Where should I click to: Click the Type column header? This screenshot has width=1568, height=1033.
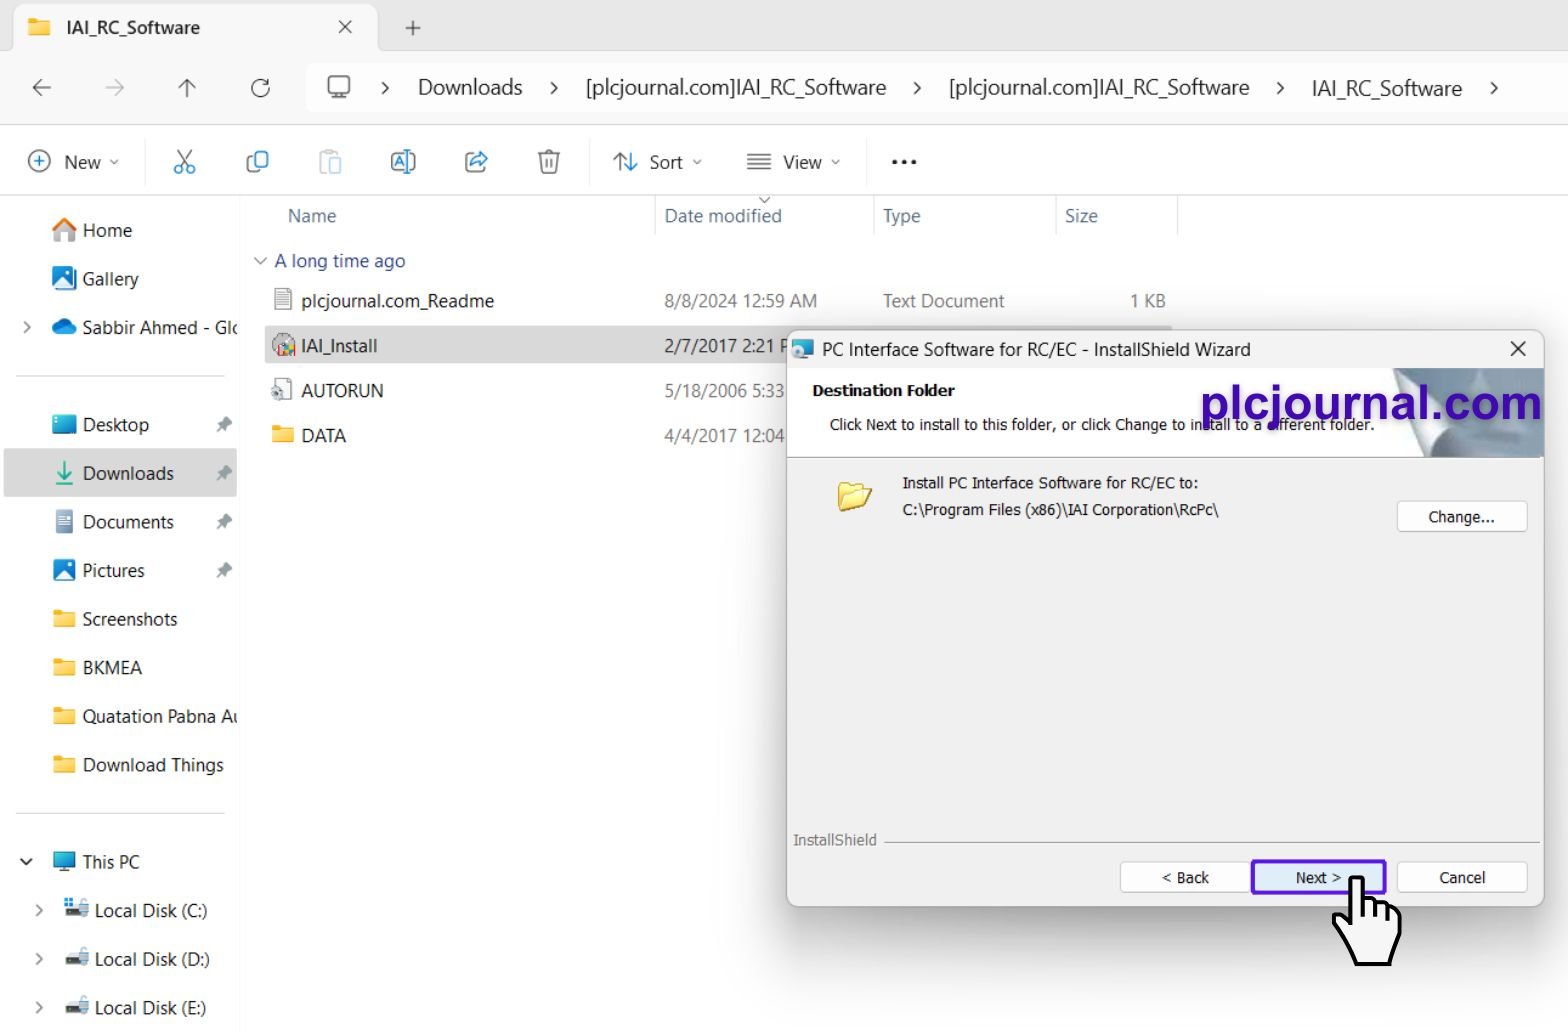pyautogui.click(x=901, y=216)
